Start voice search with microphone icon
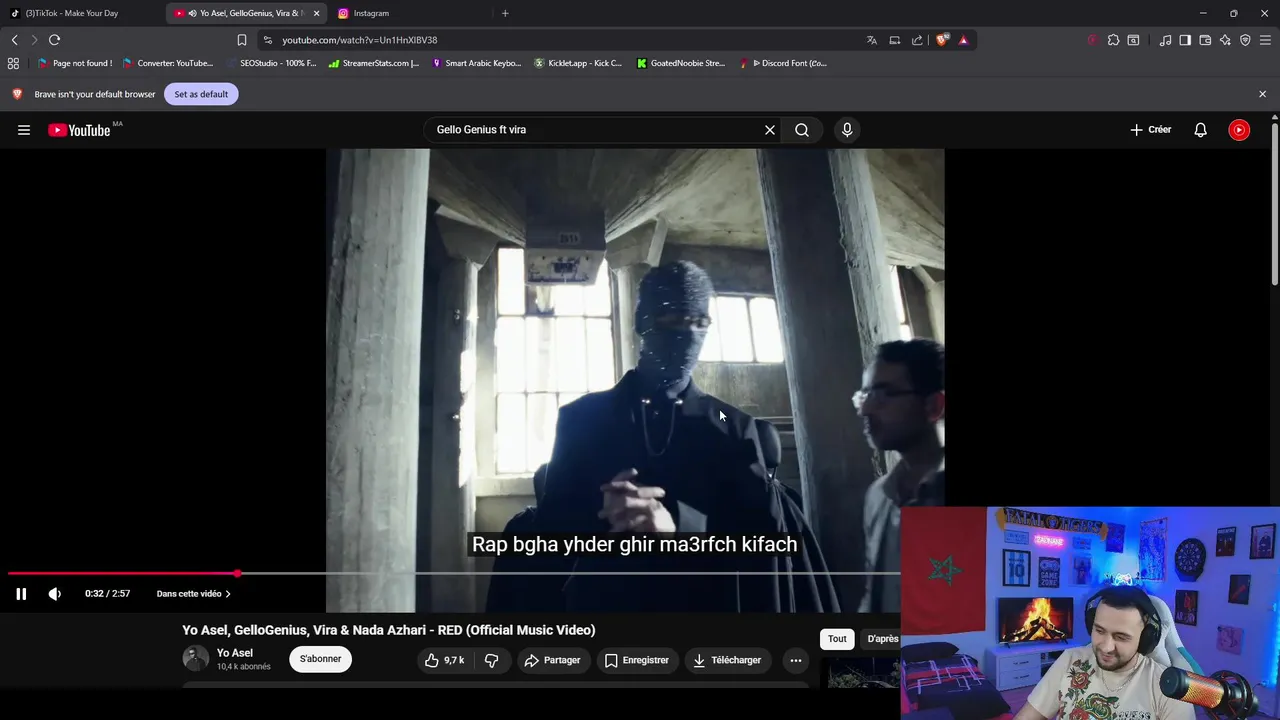 [x=847, y=130]
